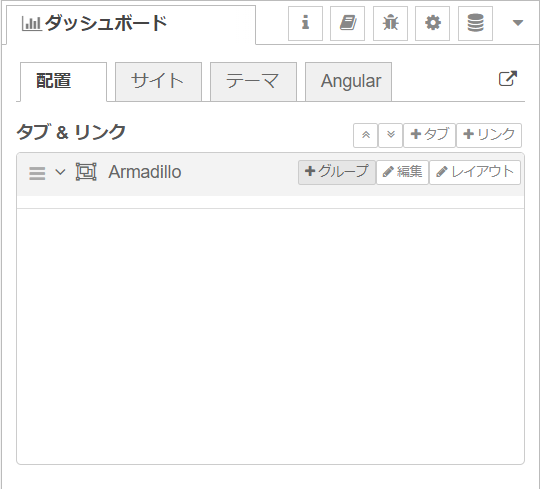540x489 pixels.
Task: Switch to the Angular tab
Action: point(349,82)
